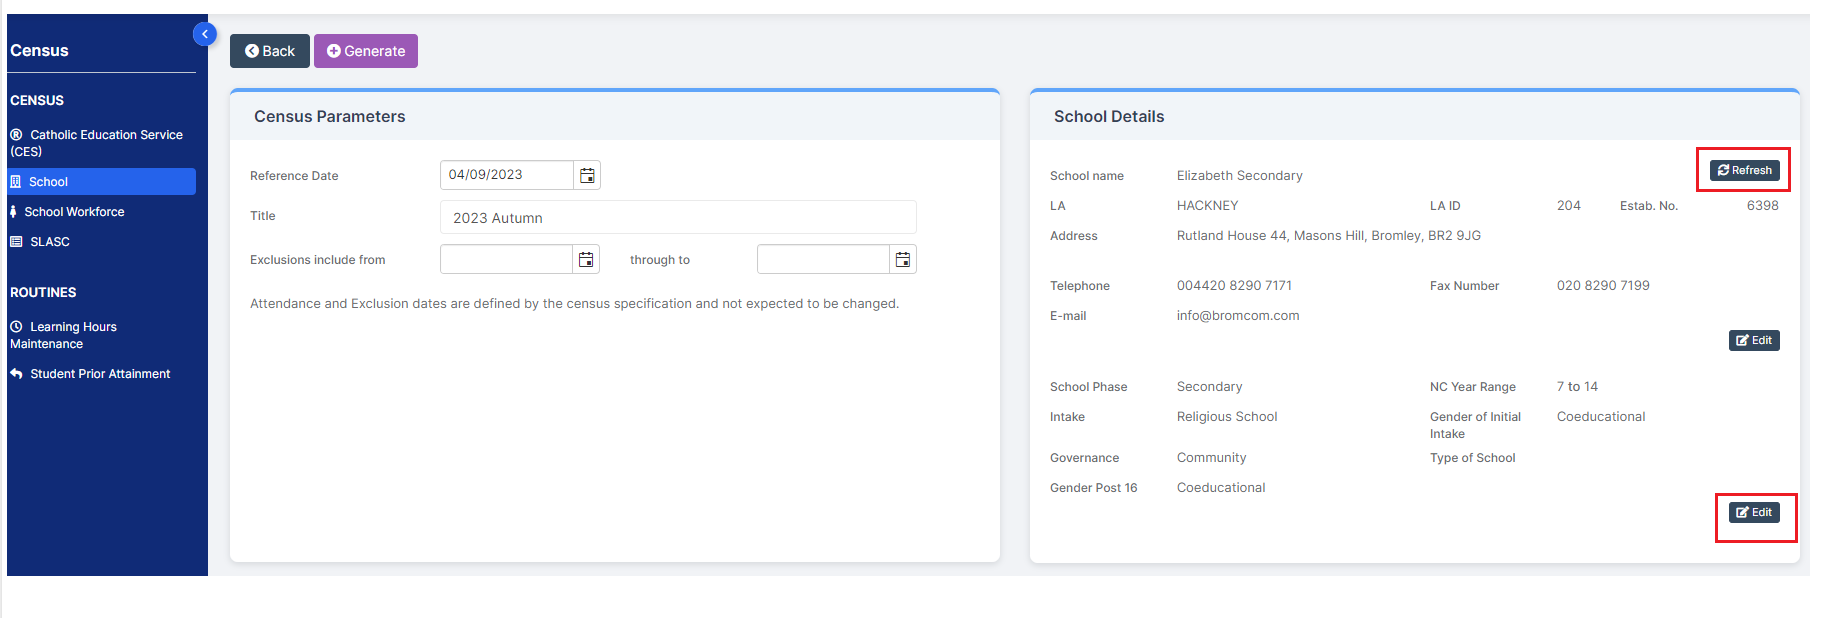Click the Intake value Religious School

pos(1227,416)
